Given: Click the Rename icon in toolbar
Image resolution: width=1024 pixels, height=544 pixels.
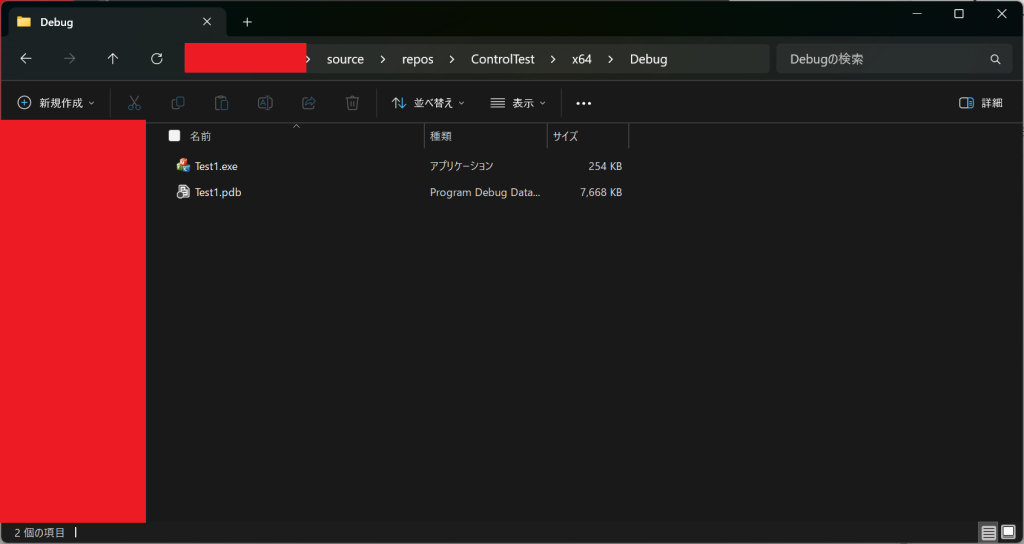Looking at the screenshot, I should point(265,103).
